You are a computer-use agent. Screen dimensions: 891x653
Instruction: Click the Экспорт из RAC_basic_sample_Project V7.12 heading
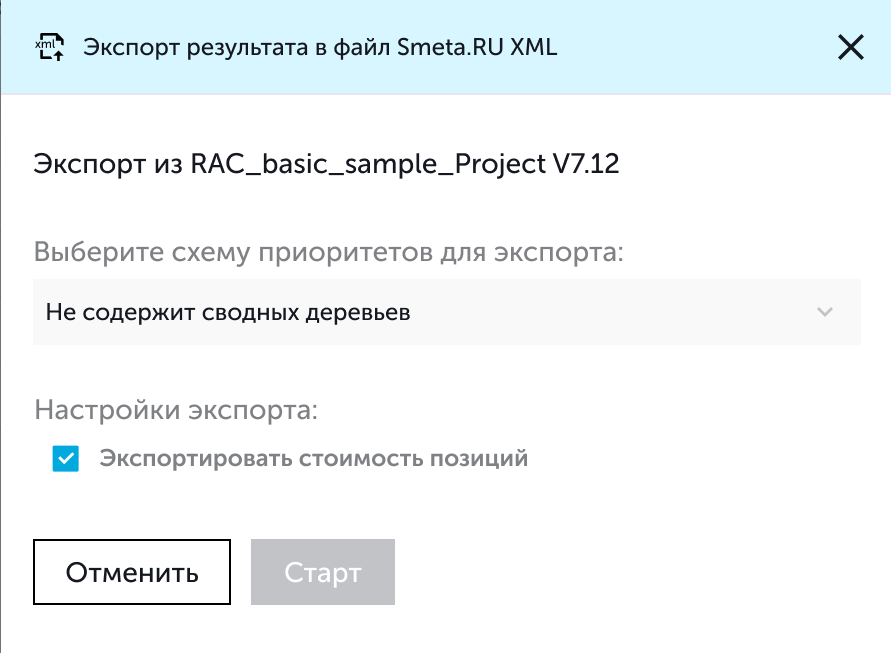coord(327,164)
